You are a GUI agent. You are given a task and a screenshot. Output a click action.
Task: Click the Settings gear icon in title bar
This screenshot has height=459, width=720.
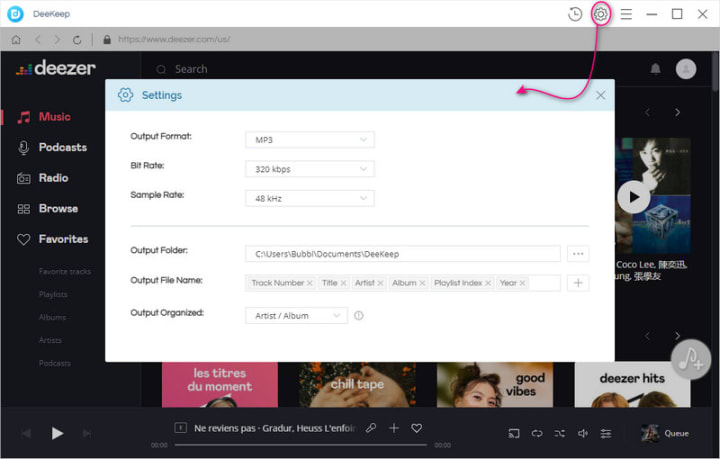[600, 14]
